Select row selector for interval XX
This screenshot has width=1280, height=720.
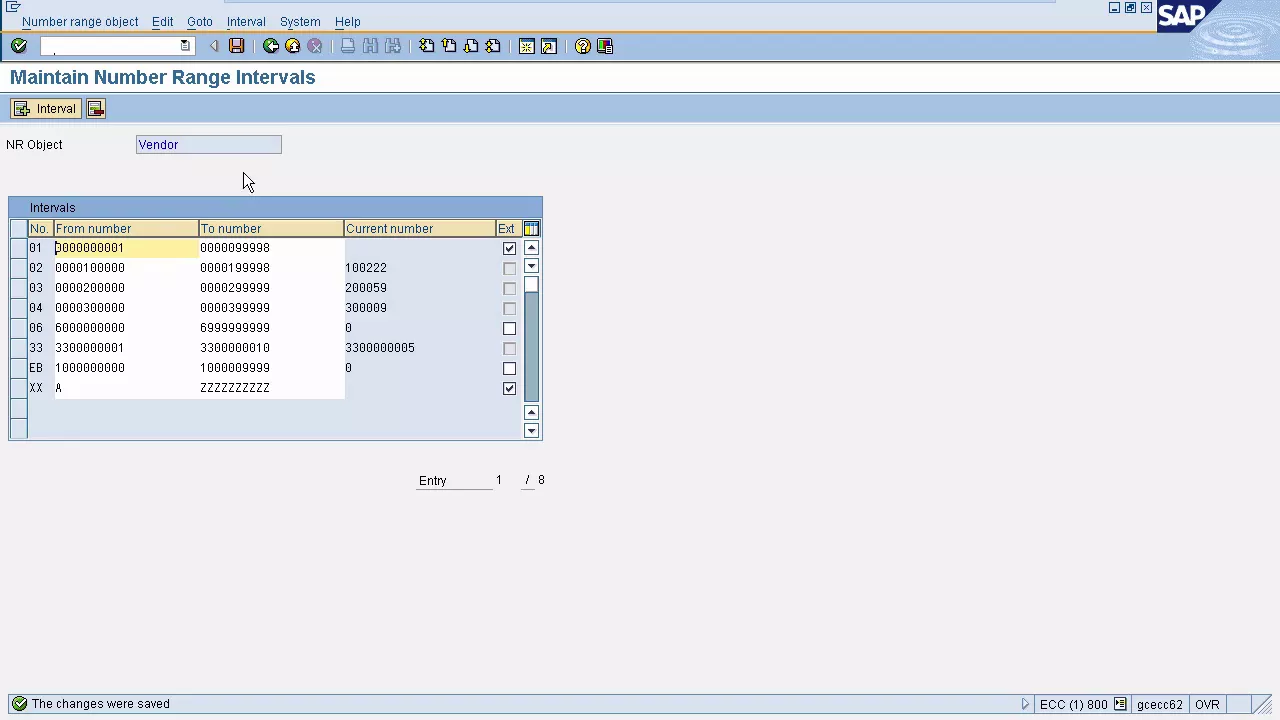click(19, 388)
